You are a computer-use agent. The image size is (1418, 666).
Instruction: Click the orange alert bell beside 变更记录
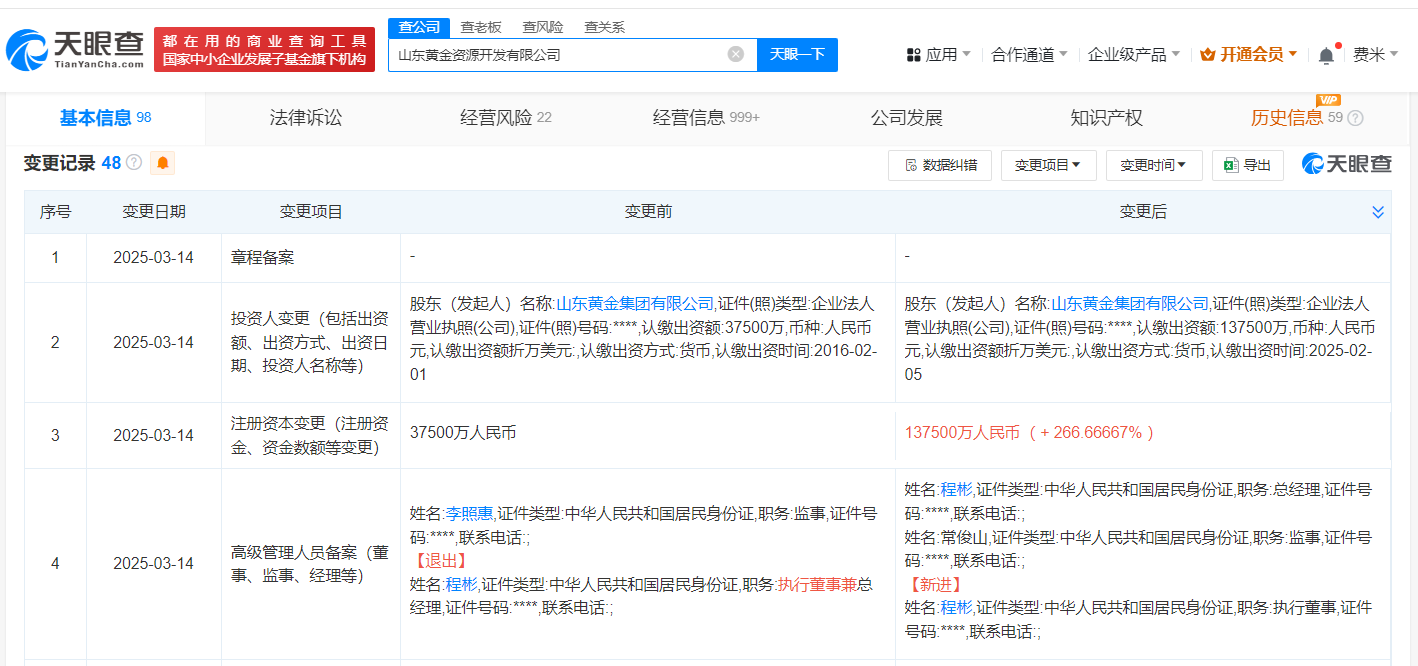pyautogui.click(x=162, y=162)
